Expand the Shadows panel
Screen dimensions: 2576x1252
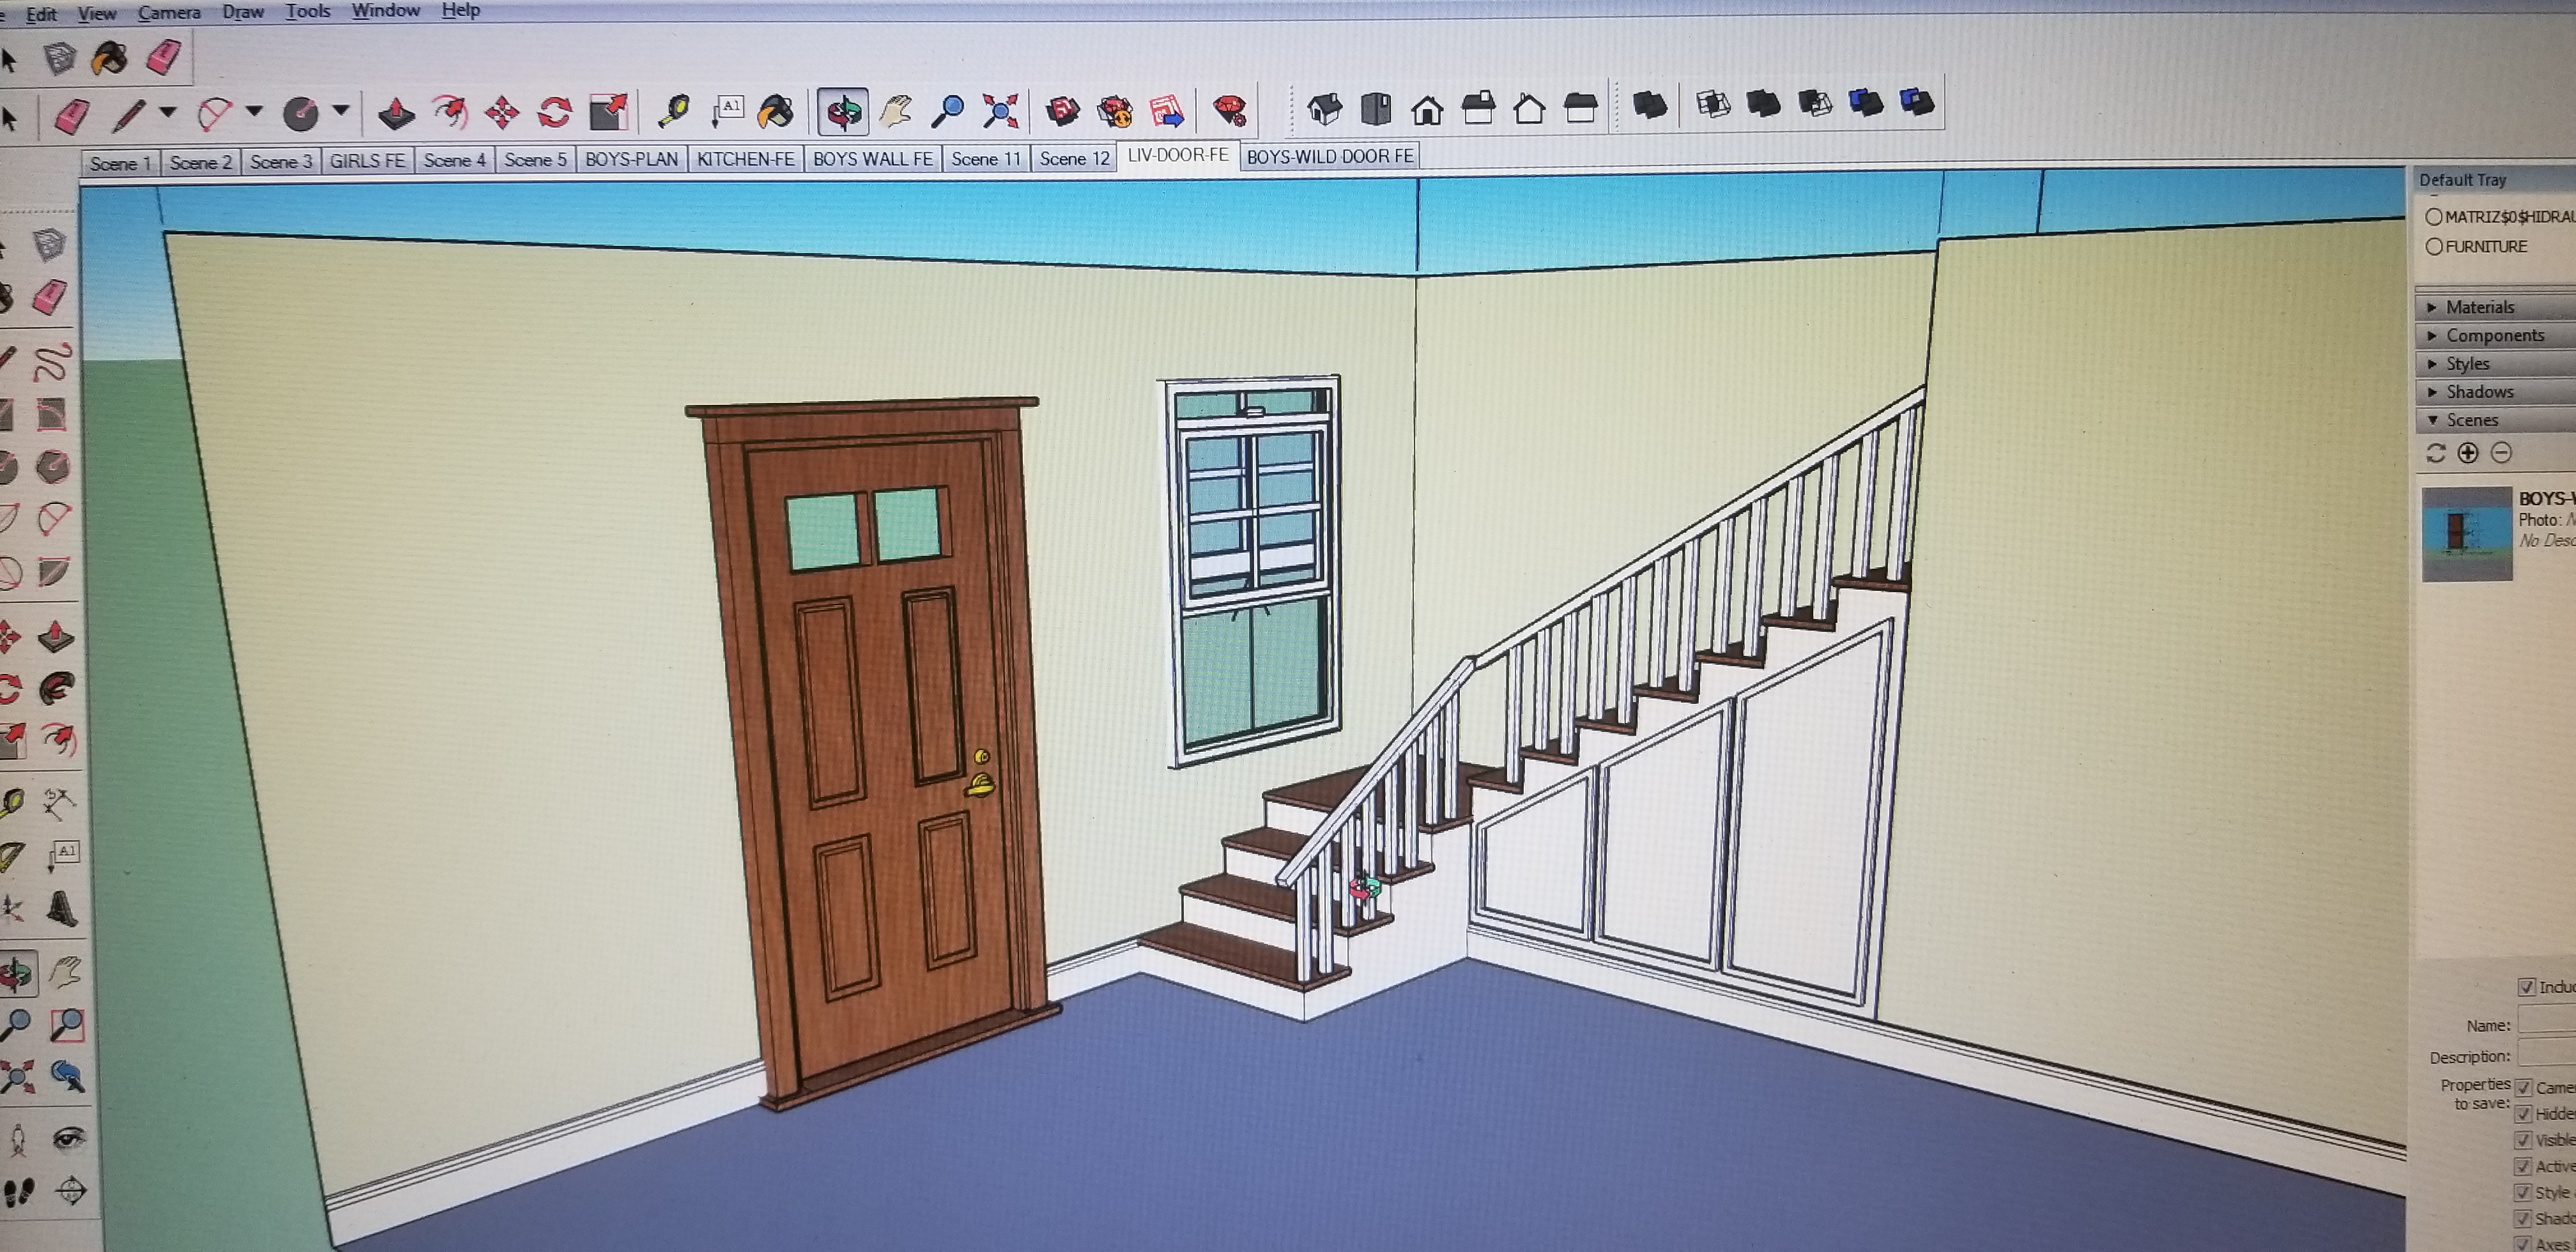click(x=2495, y=391)
